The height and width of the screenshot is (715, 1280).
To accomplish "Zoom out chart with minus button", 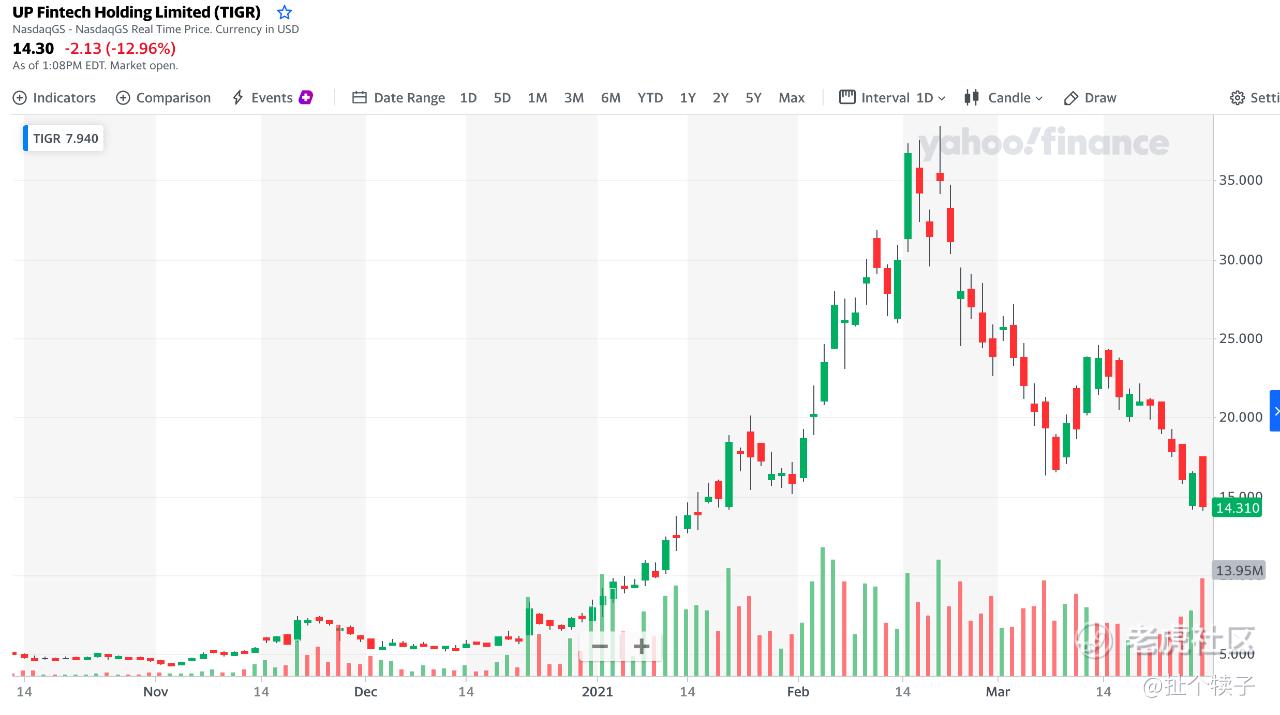I will pyautogui.click(x=600, y=646).
